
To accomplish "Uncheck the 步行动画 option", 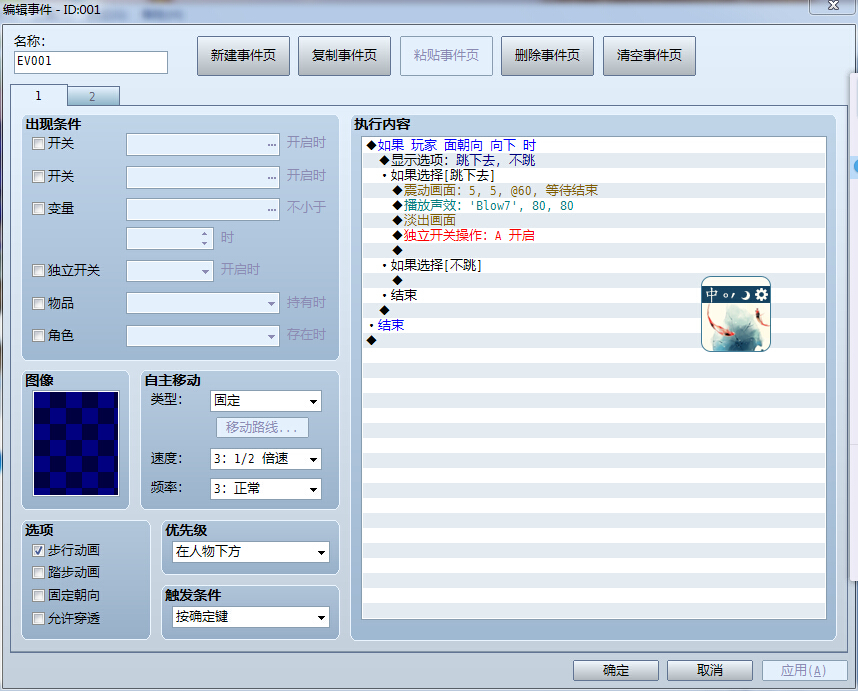I will coord(38,550).
